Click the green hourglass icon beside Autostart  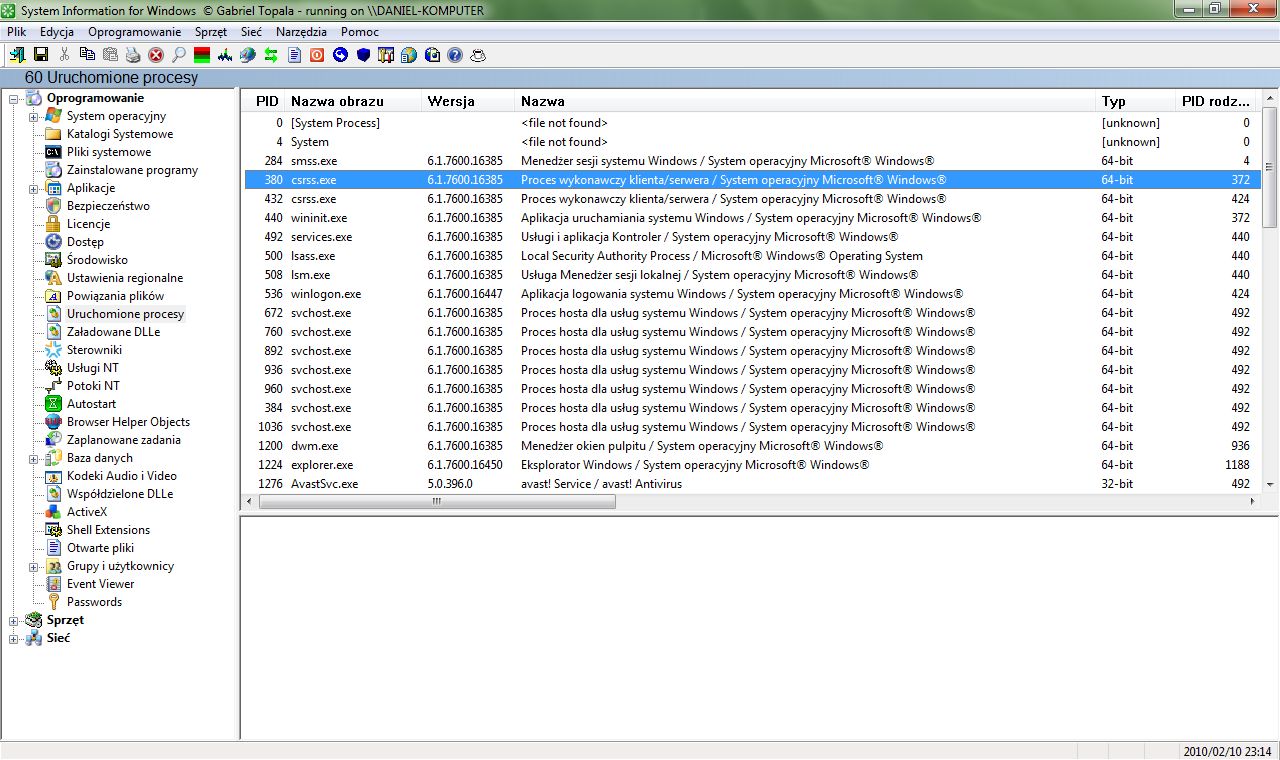(x=53, y=404)
